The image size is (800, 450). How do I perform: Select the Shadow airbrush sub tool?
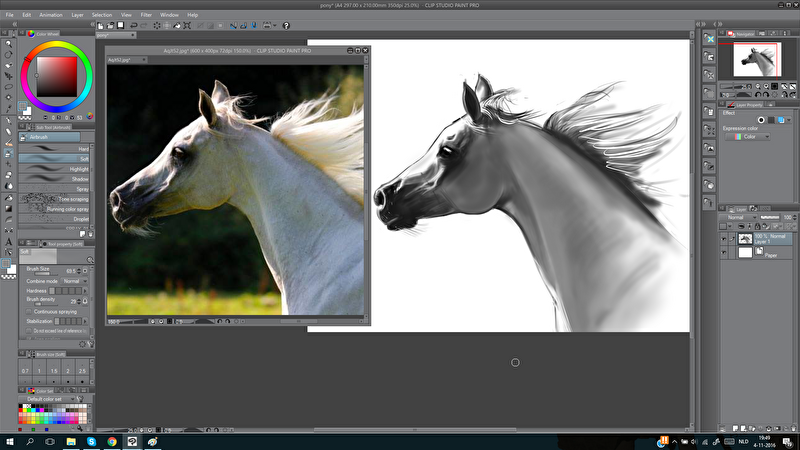tap(54, 179)
